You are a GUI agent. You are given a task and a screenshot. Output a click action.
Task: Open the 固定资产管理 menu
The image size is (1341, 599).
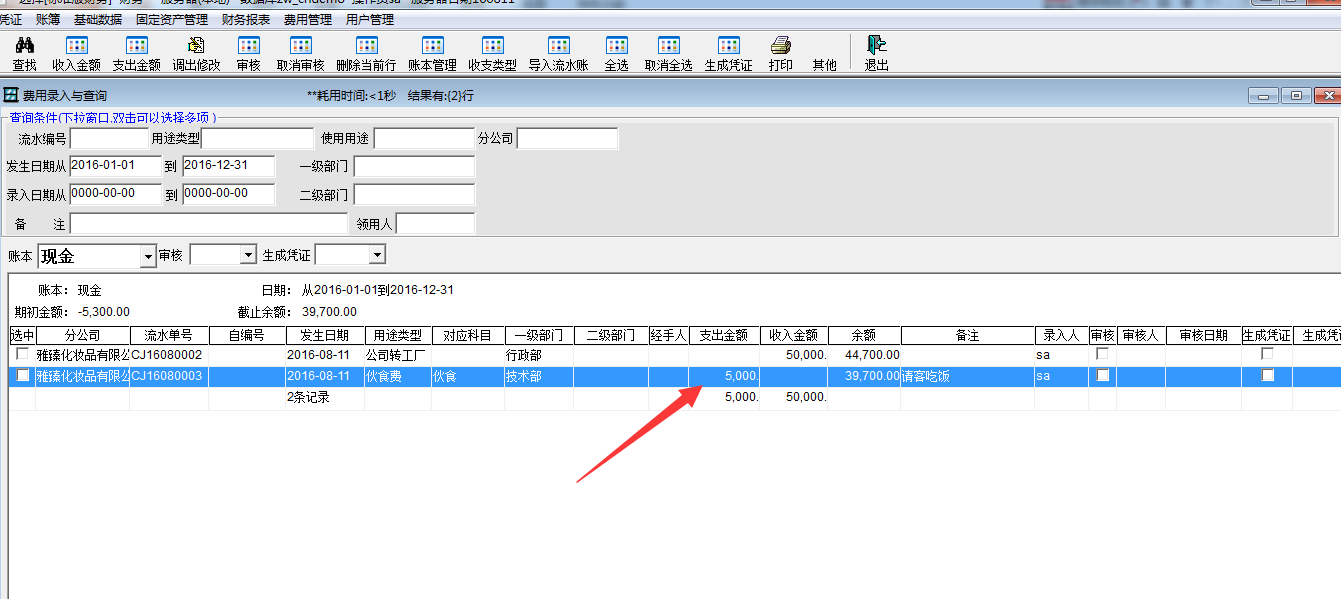click(172, 19)
